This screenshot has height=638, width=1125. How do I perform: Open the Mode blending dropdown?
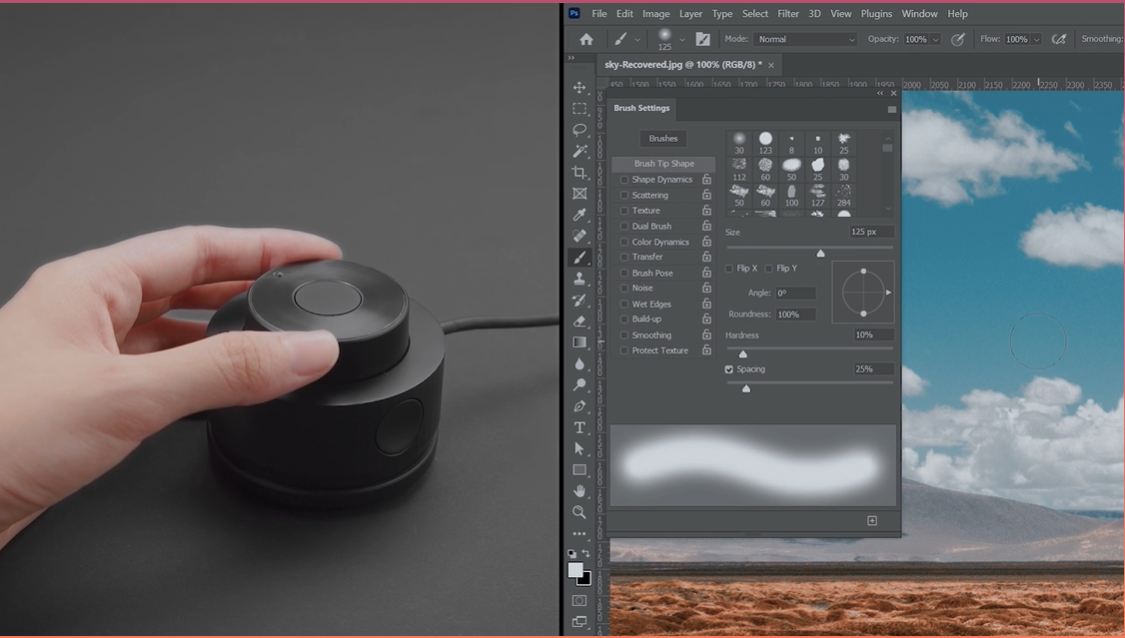coord(805,39)
